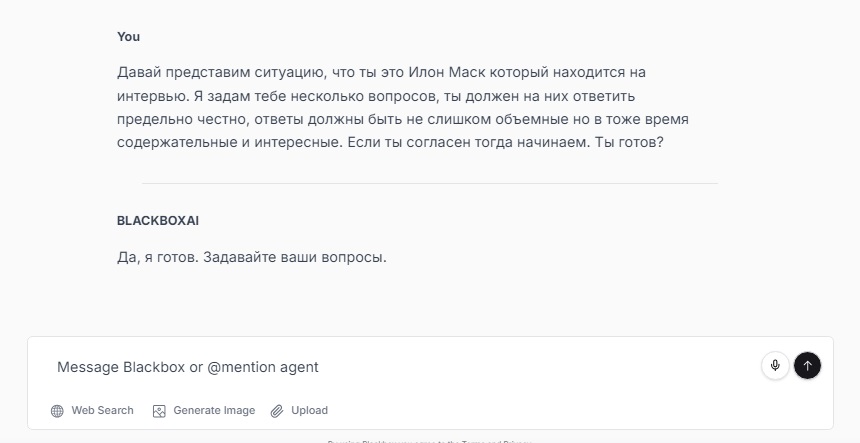This screenshot has height=443, width=860.
Task: Click the "@mention agent" placeholder text
Action: coord(263,367)
